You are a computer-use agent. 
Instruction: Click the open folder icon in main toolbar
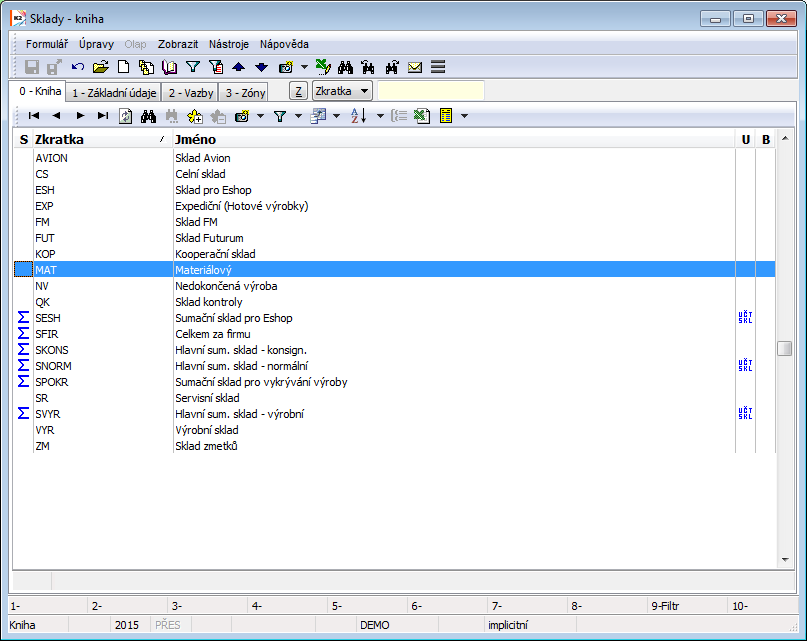pyautogui.click(x=100, y=68)
